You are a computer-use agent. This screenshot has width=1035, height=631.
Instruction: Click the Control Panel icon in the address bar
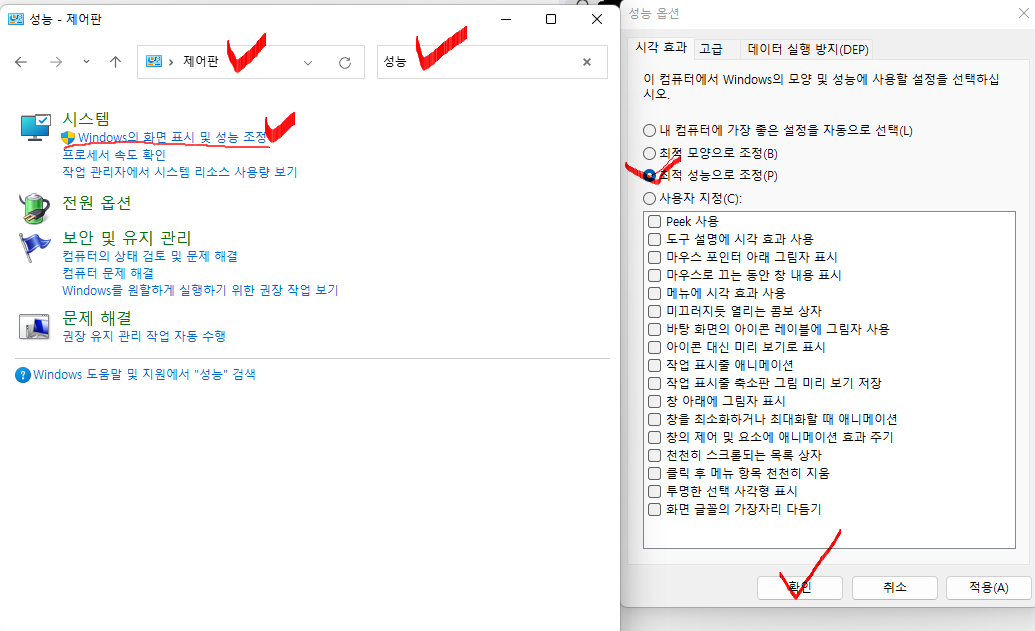(154, 61)
